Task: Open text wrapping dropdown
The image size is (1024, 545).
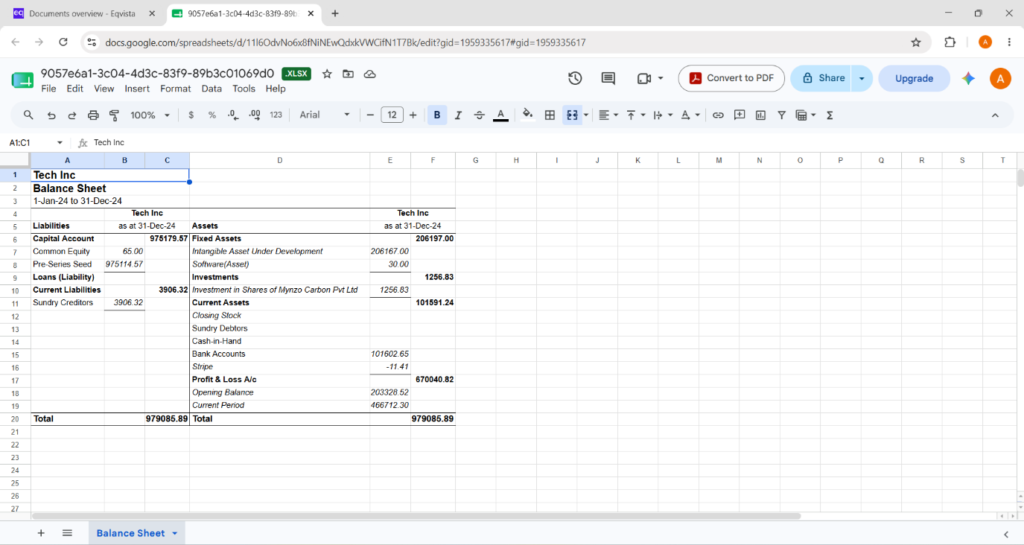Action: tap(662, 115)
